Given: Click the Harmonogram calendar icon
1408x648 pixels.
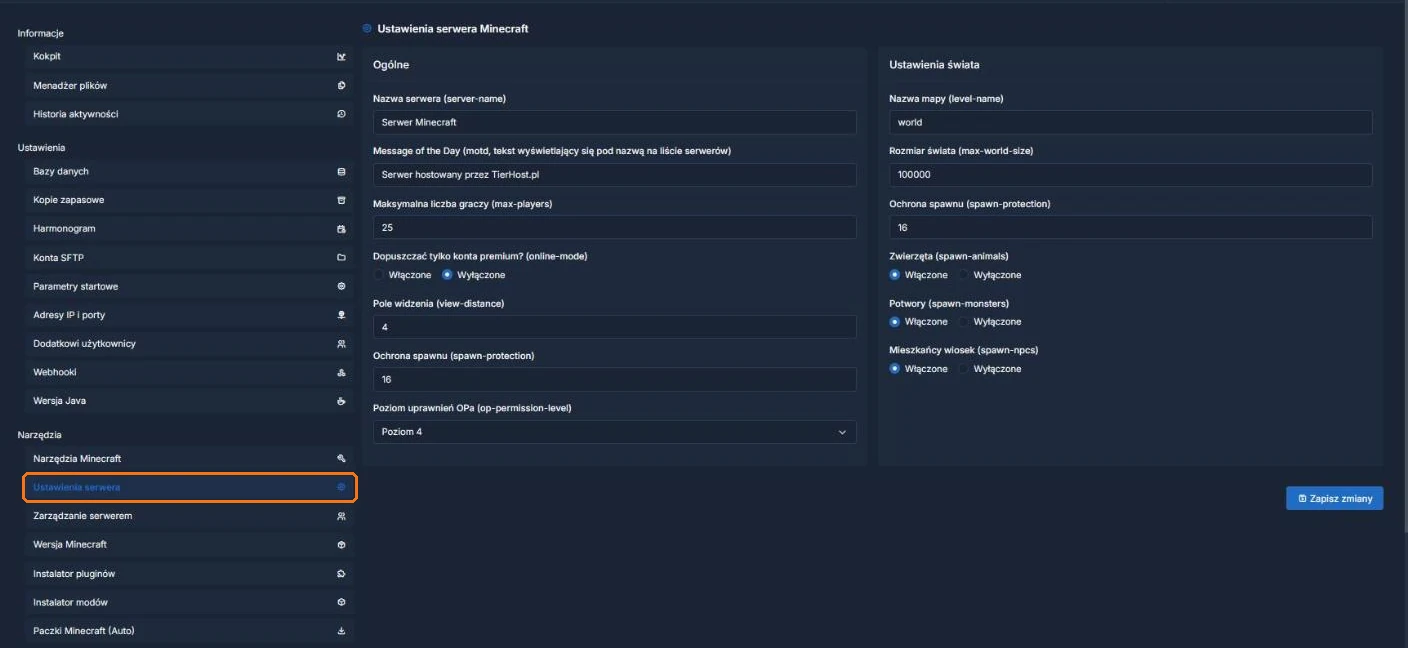Looking at the screenshot, I should click(x=341, y=229).
